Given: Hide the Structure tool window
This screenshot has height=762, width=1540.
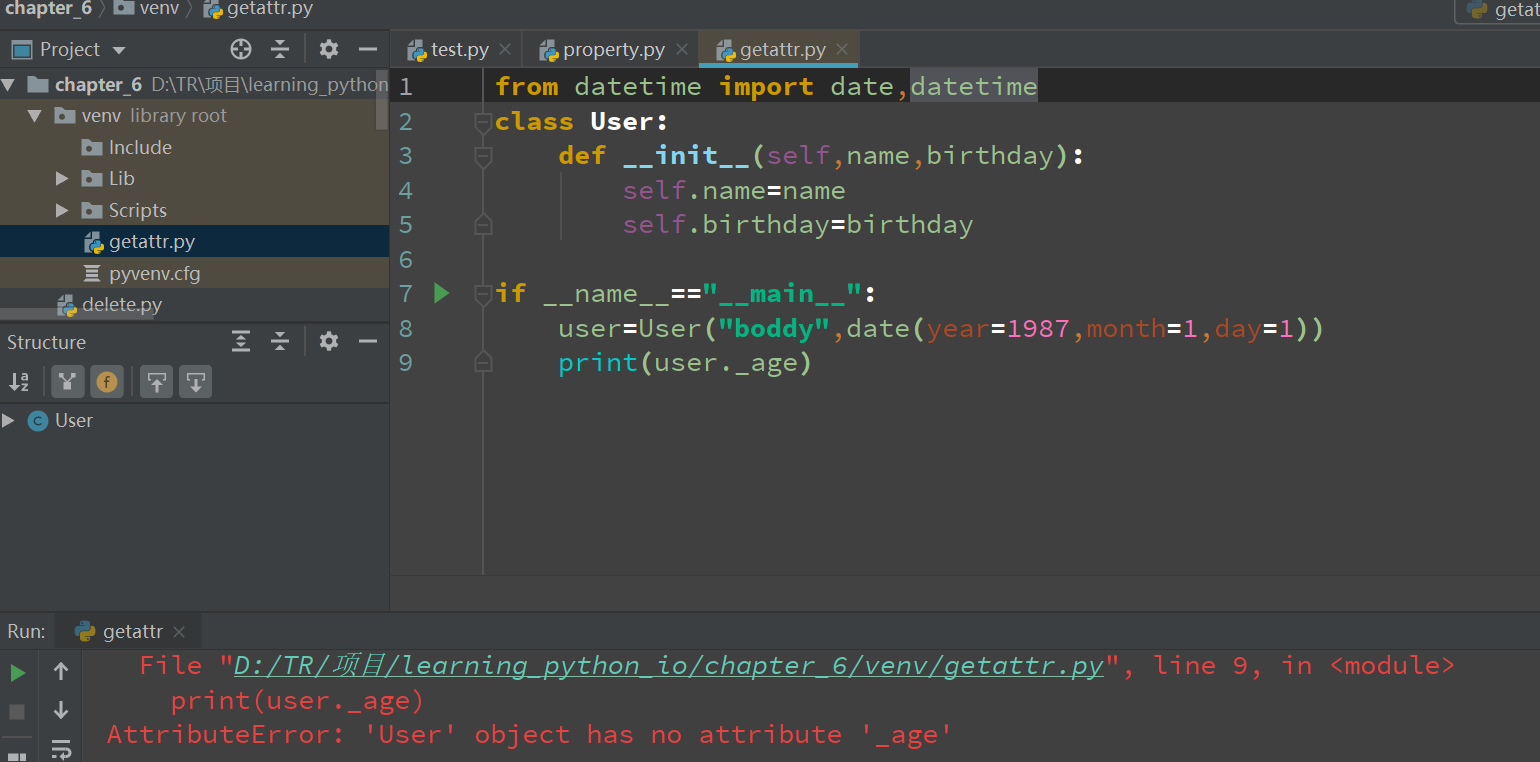Looking at the screenshot, I should 368,342.
